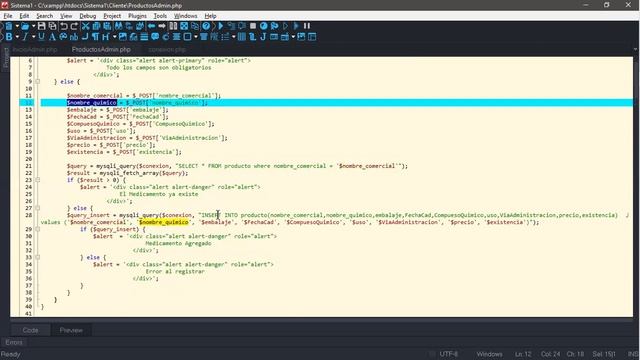Apply Bold formatting tag
This screenshot has height=360, width=640.
click(x=9, y=37)
